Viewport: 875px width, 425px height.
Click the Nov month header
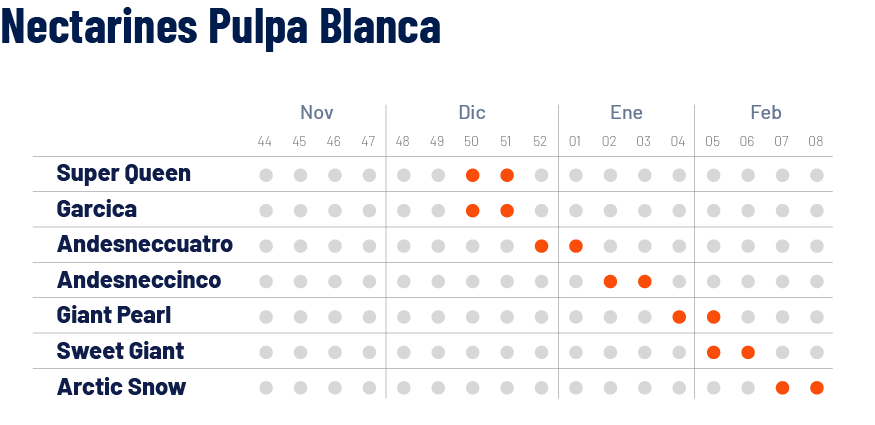pyautogui.click(x=317, y=113)
